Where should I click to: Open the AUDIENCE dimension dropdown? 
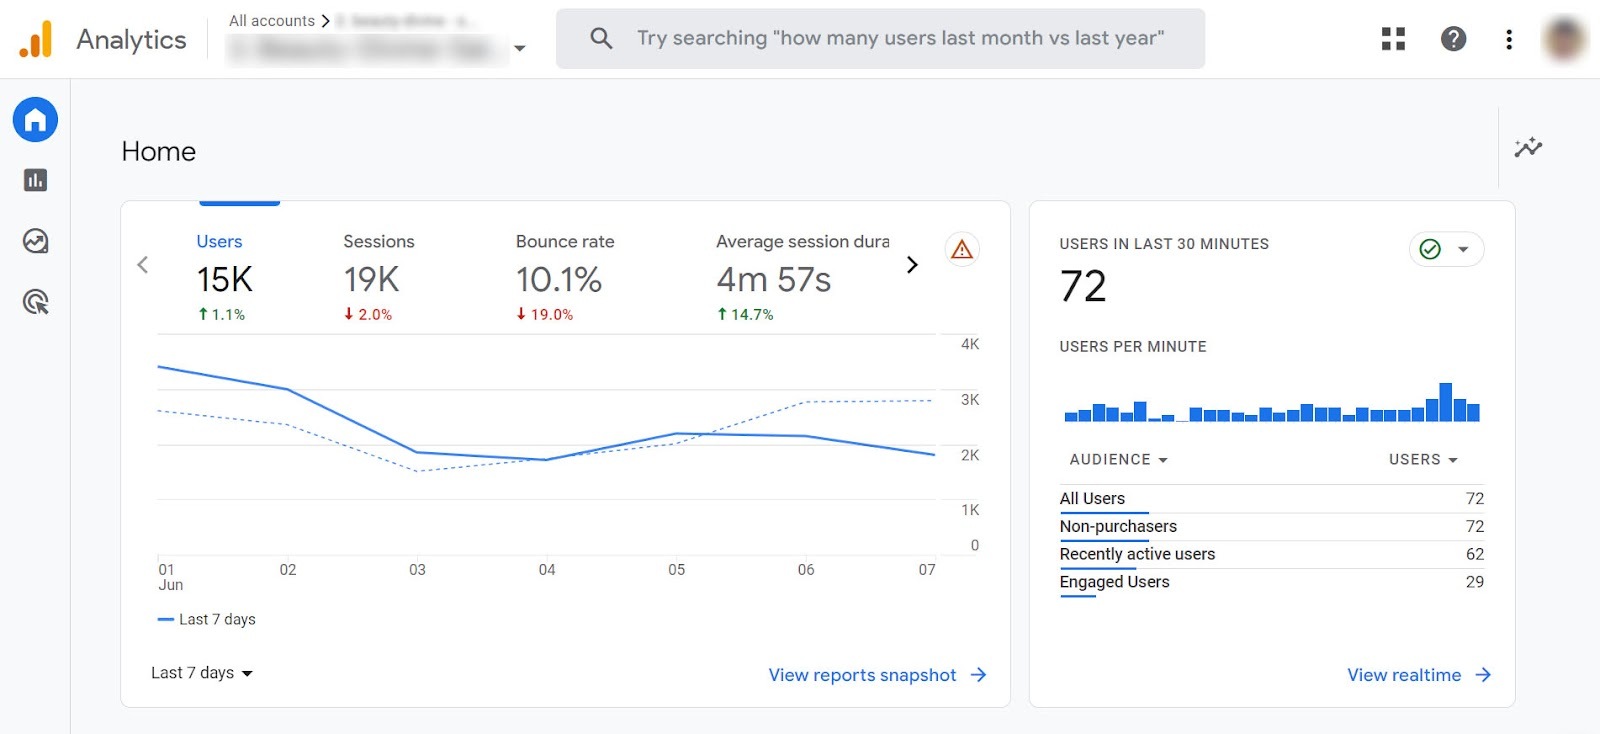tap(1118, 459)
